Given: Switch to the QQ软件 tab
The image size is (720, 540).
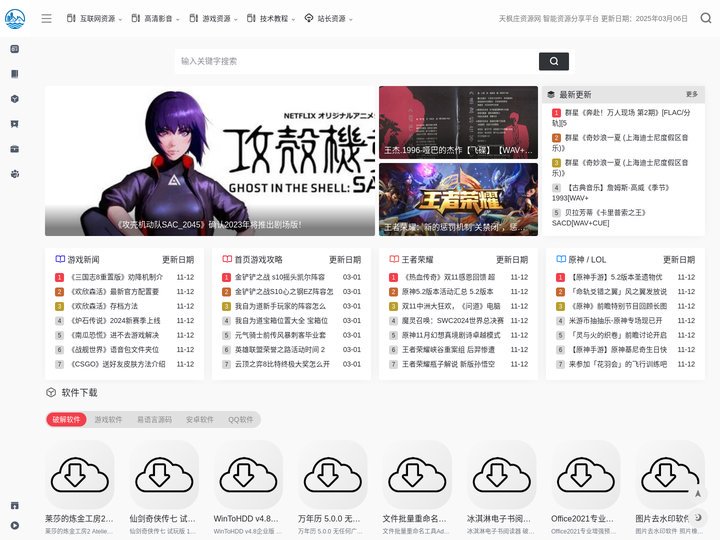Looking at the screenshot, I should pyautogui.click(x=241, y=419).
